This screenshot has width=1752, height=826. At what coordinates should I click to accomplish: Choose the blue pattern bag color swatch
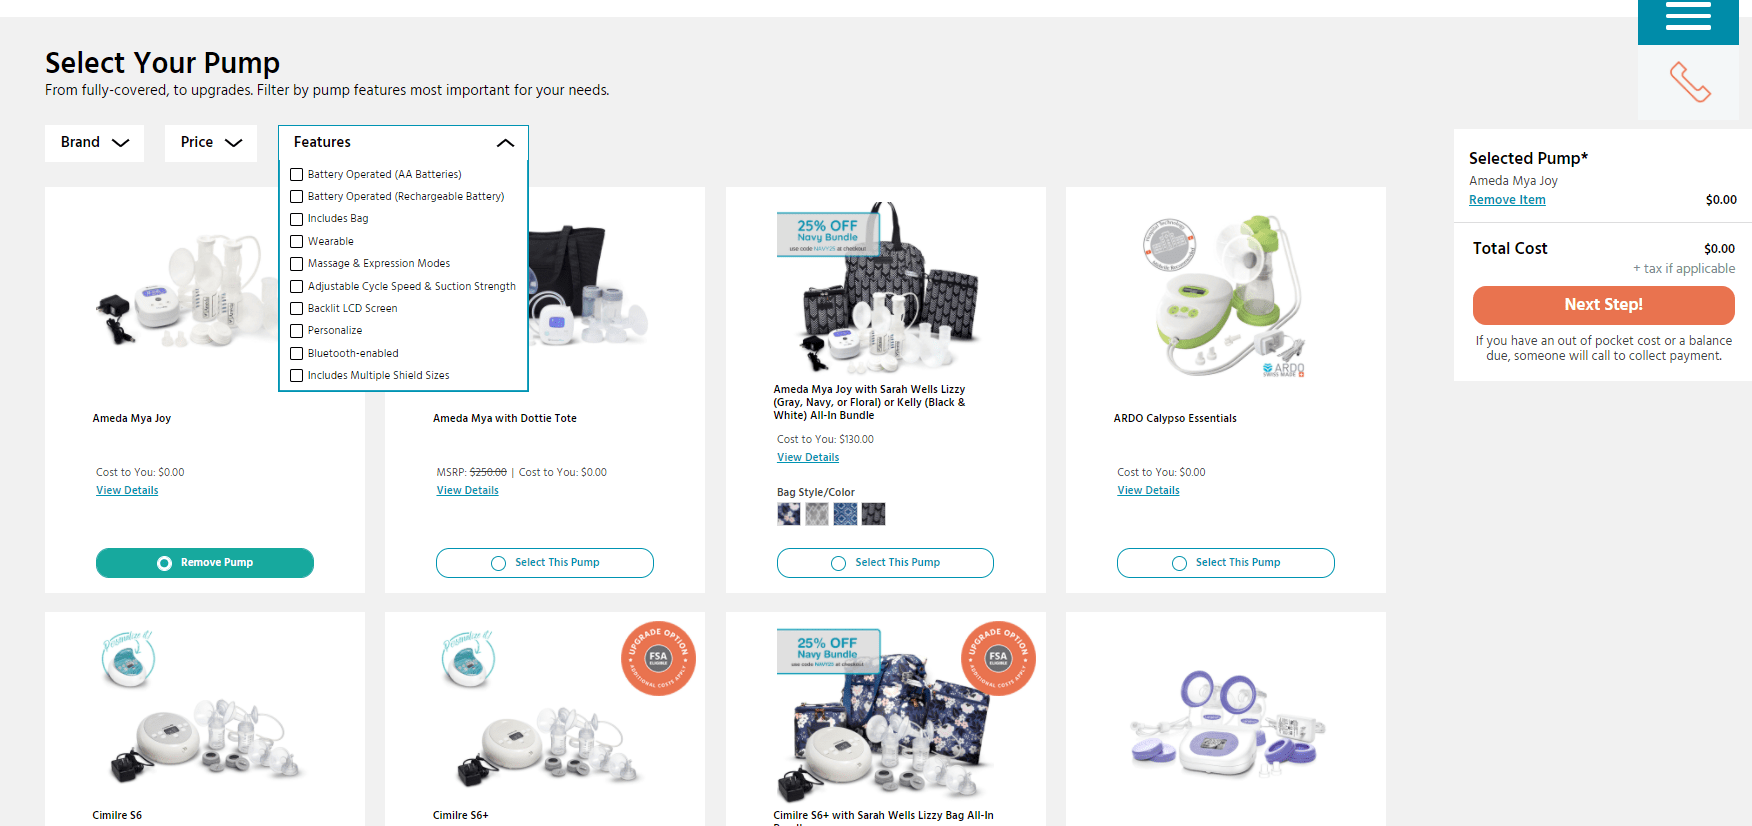pos(846,514)
